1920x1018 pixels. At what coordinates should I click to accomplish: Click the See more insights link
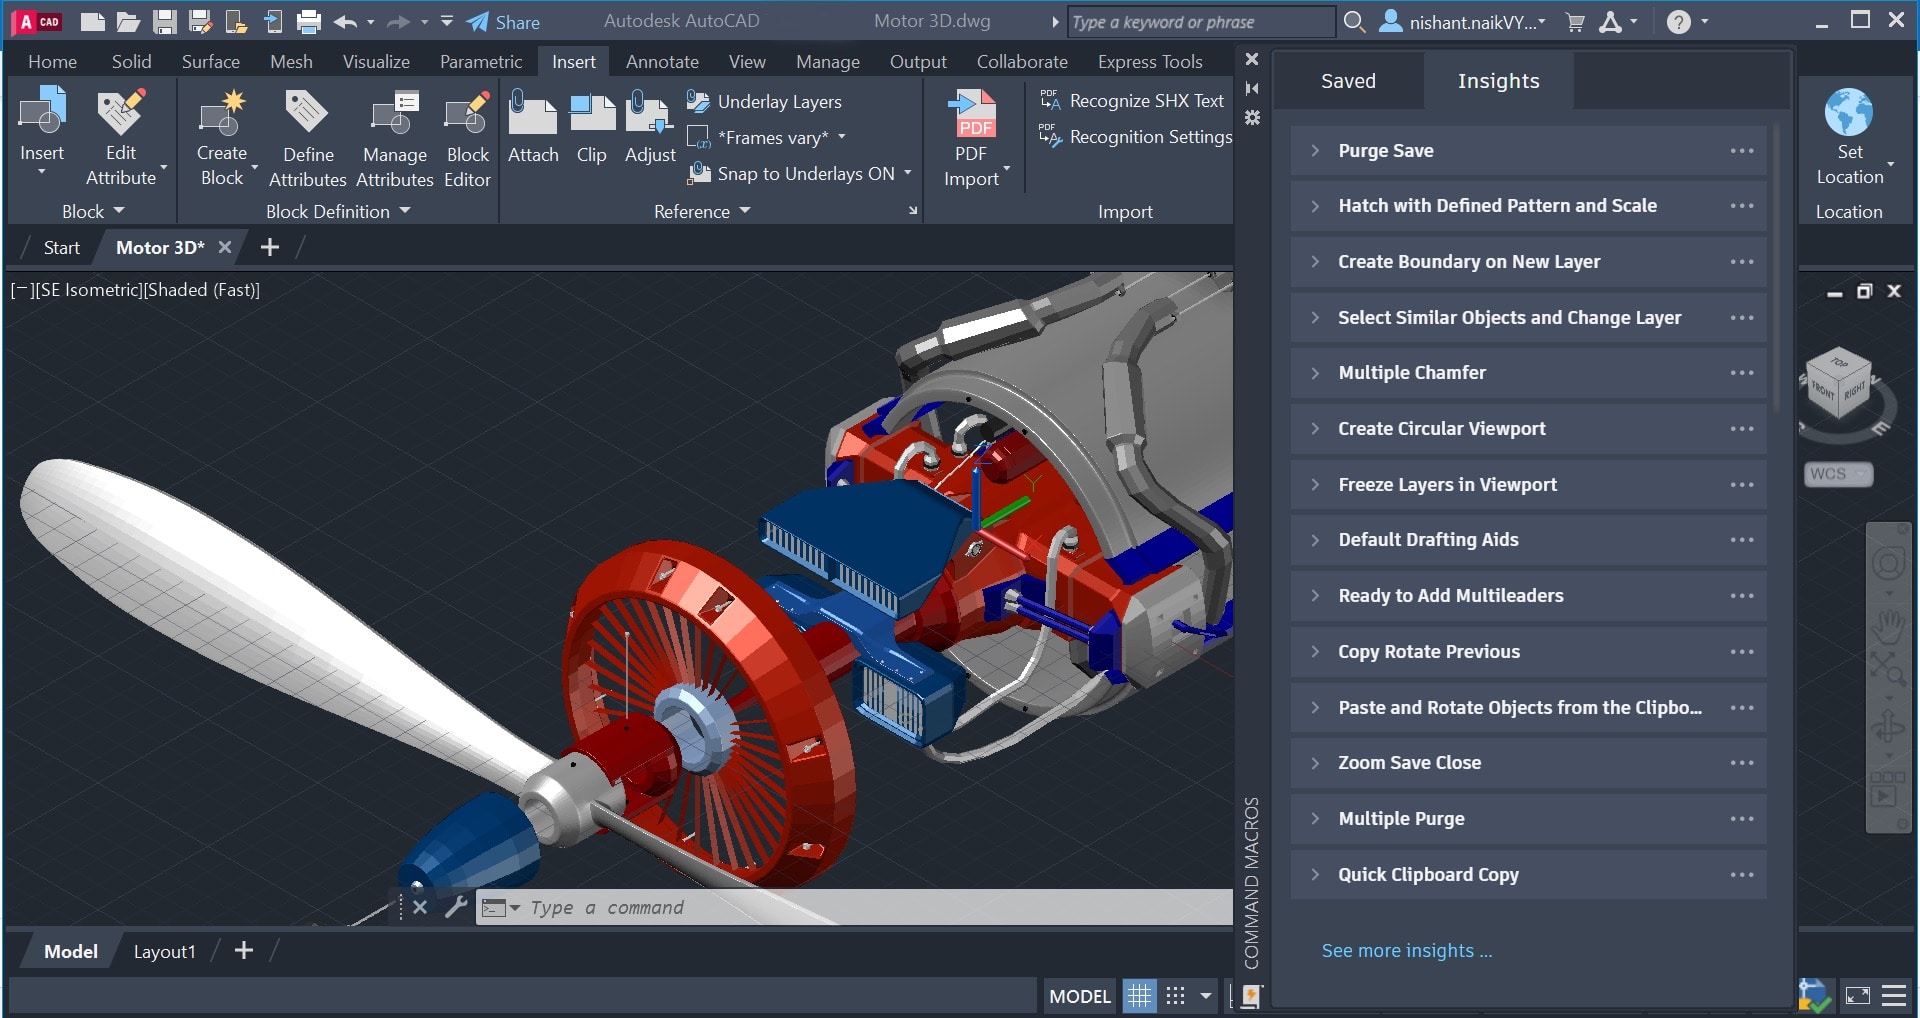pos(1406,951)
